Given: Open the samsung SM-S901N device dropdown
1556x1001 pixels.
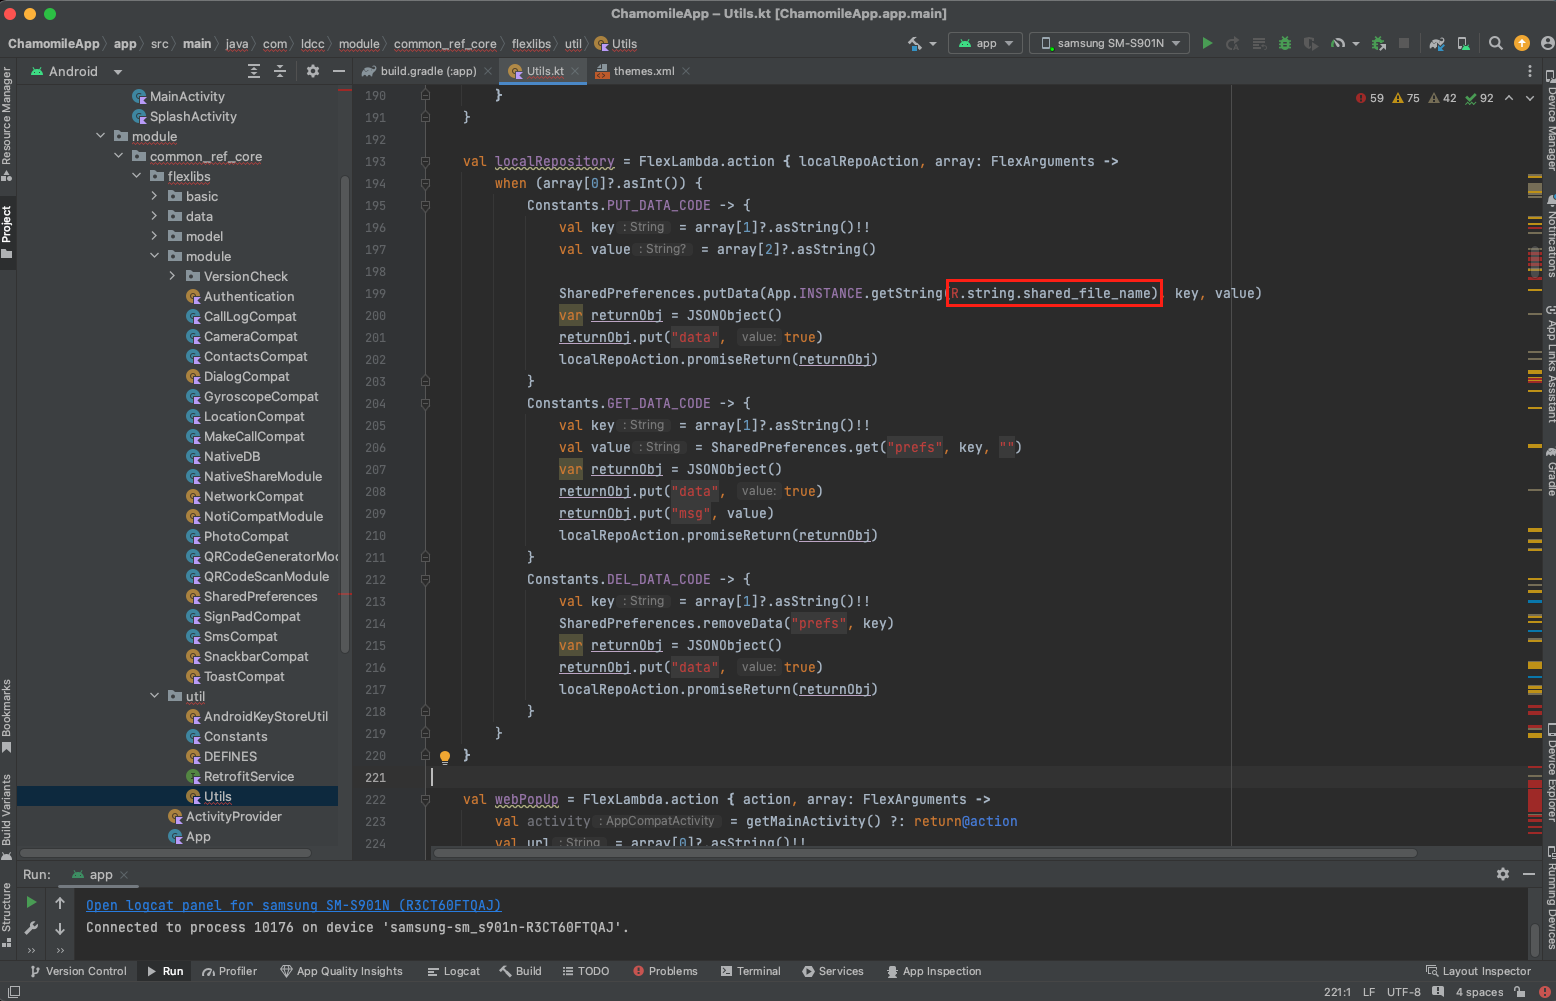Looking at the screenshot, I should pyautogui.click(x=1110, y=43).
